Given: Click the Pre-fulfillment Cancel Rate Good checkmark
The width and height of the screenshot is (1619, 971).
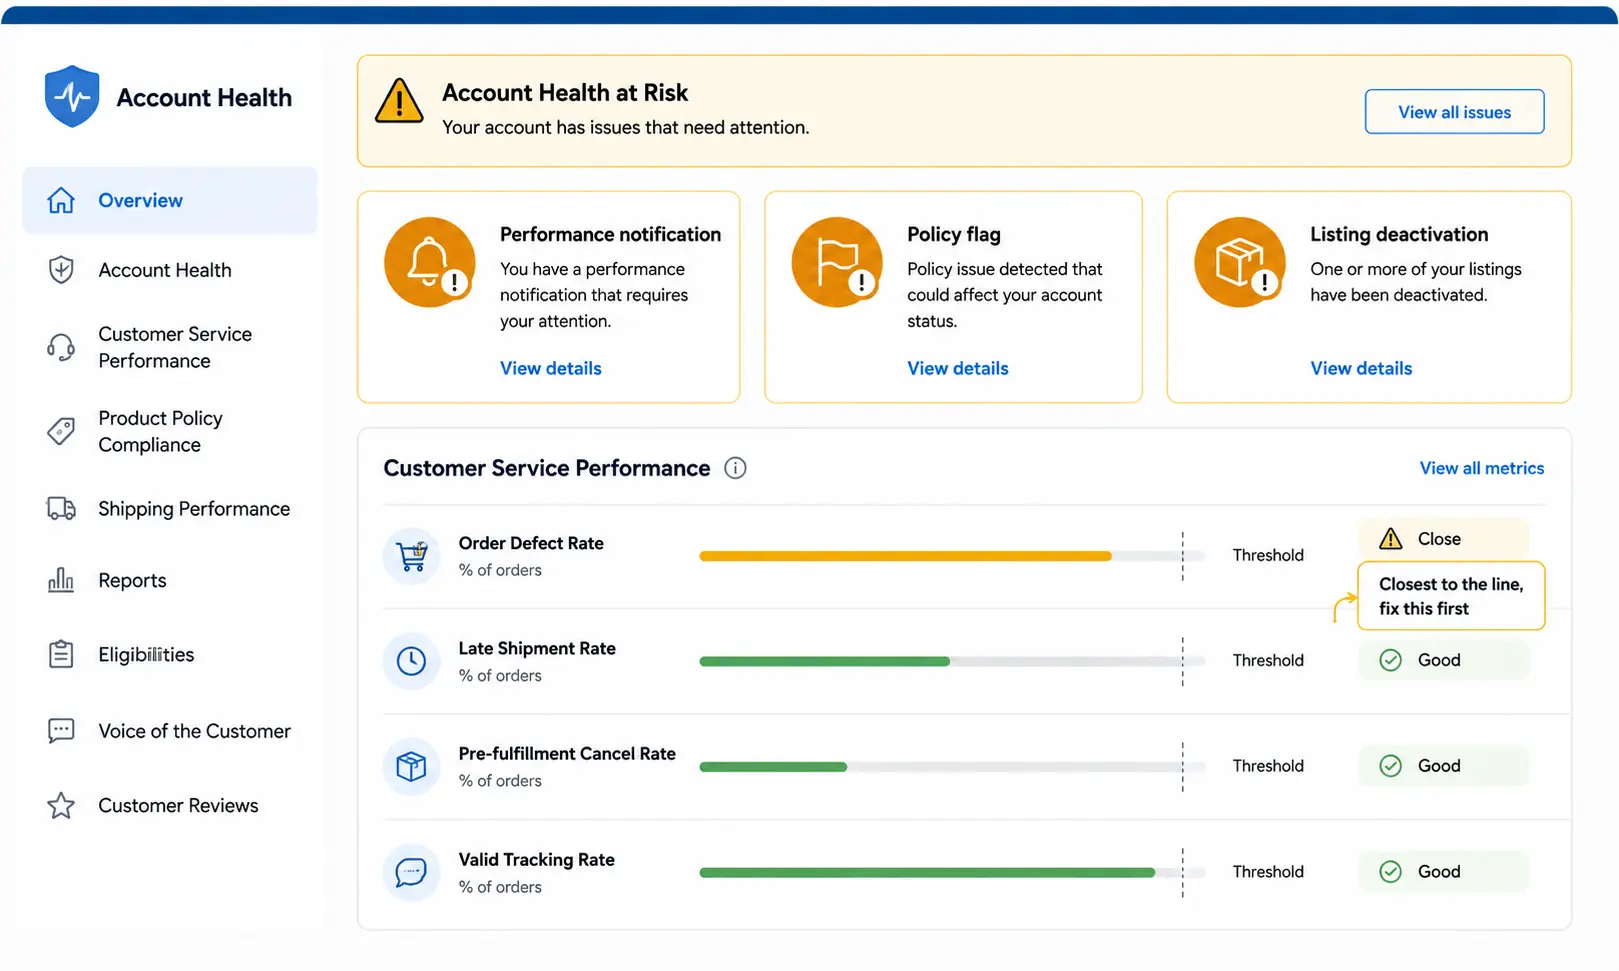Looking at the screenshot, I should [x=1391, y=766].
